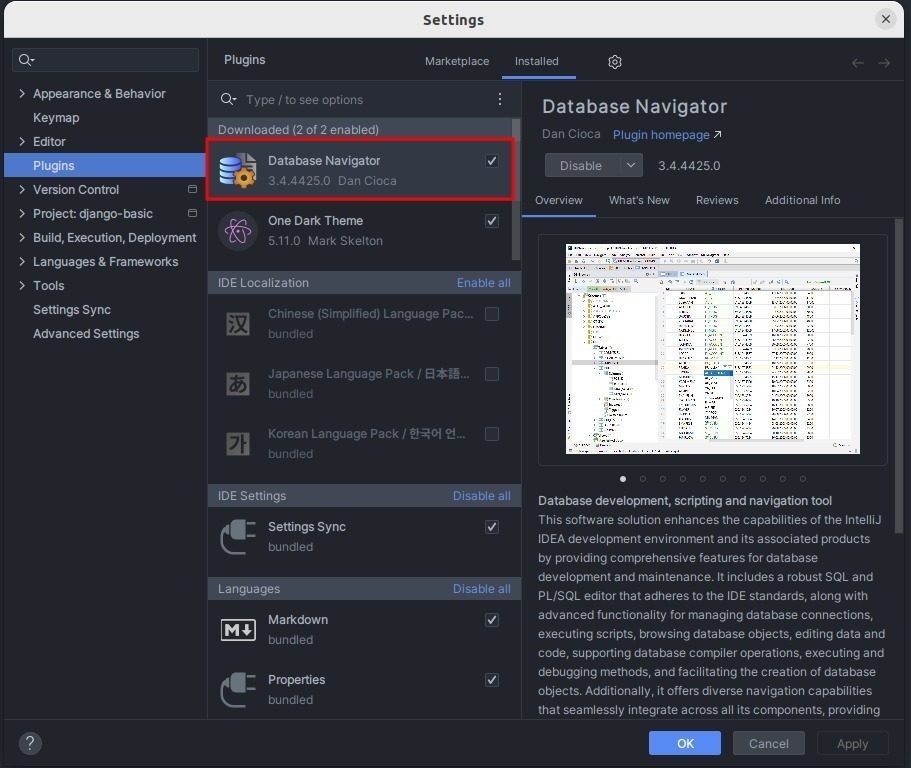911x768 pixels.
Task: Click the Disable plugin button
Action: [x=582, y=166]
